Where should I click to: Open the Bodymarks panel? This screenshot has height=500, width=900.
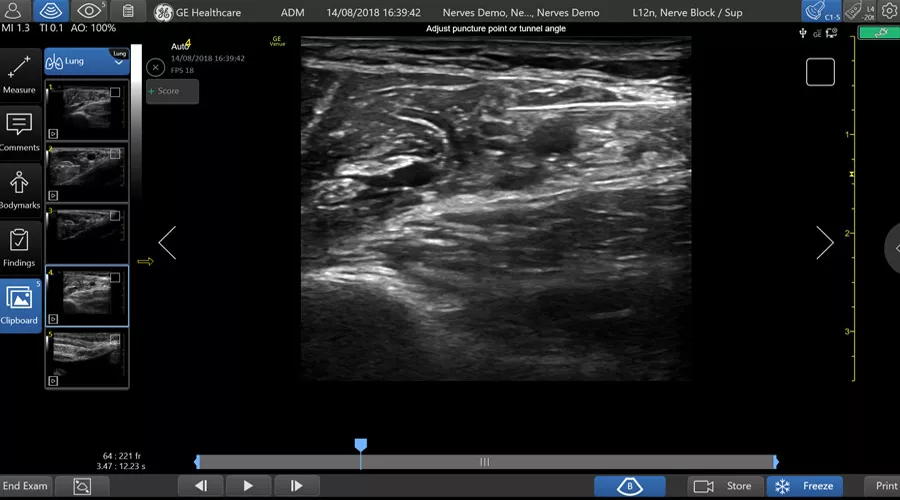[20, 191]
